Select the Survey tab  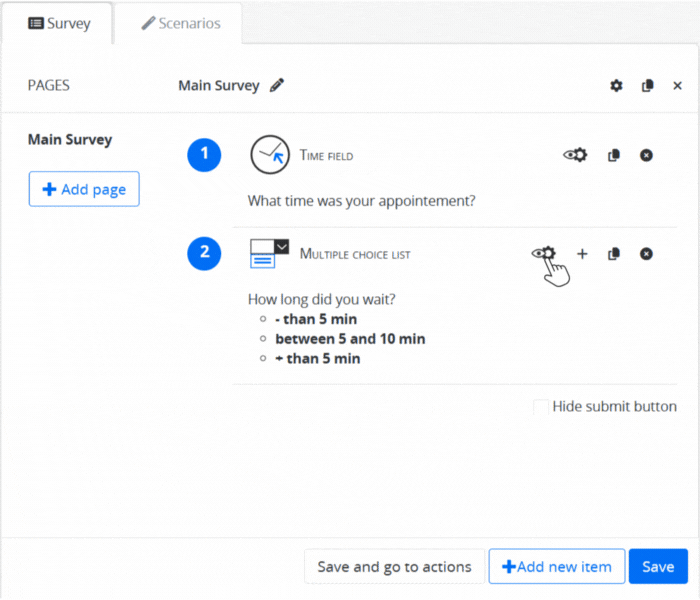[59, 23]
